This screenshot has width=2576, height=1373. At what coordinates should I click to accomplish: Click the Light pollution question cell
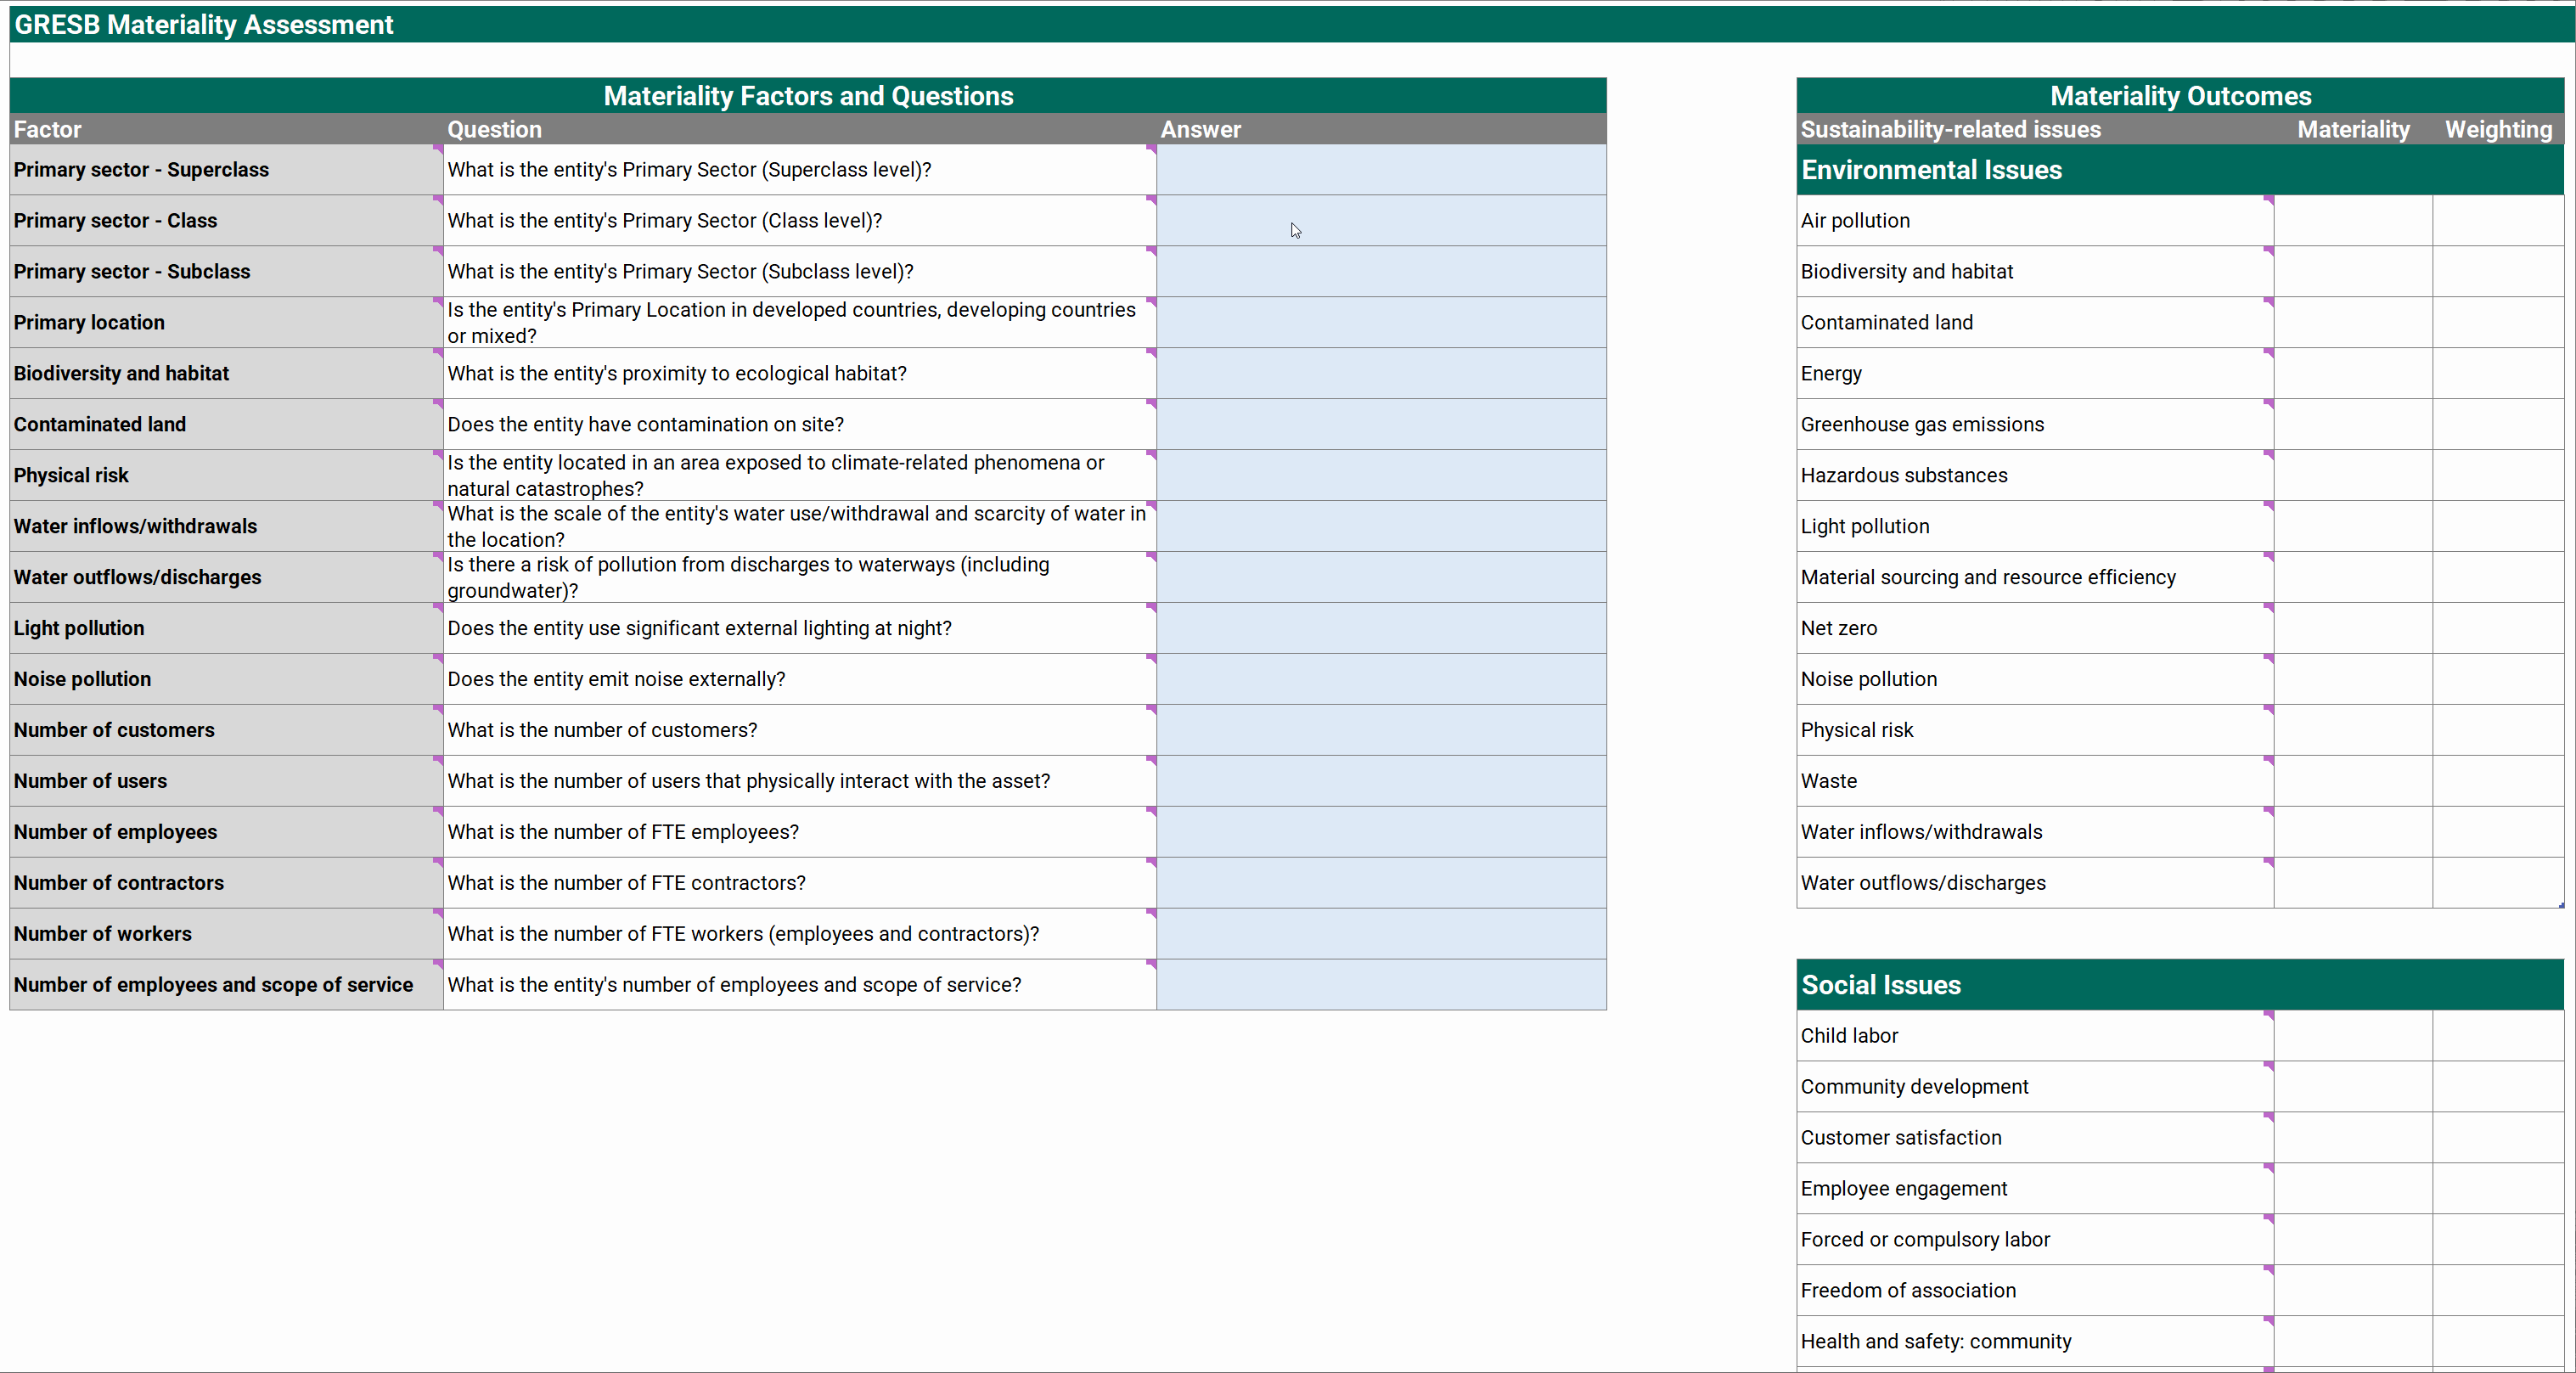click(x=699, y=628)
